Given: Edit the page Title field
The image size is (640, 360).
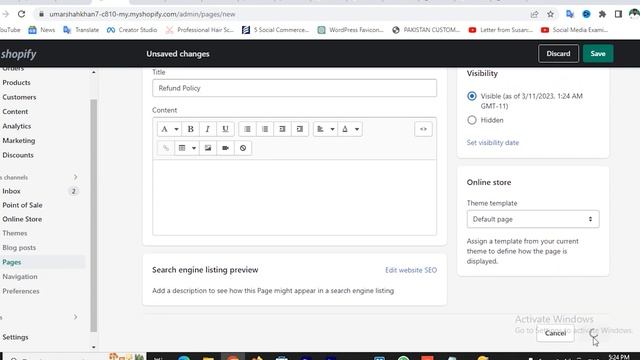Looking at the screenshot, I should (x=294, y=88).
